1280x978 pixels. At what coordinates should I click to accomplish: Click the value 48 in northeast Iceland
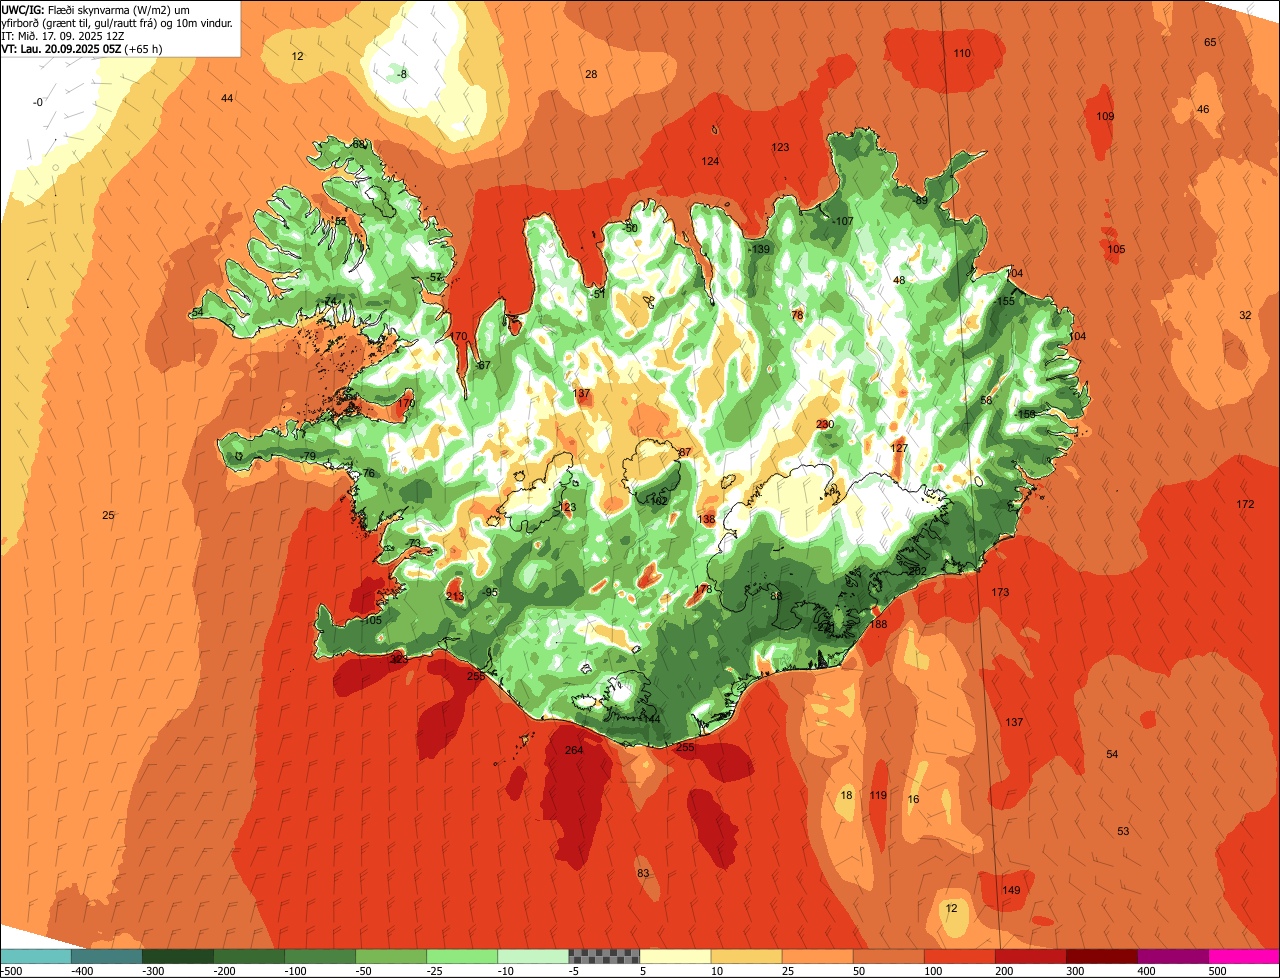point(899,280)
